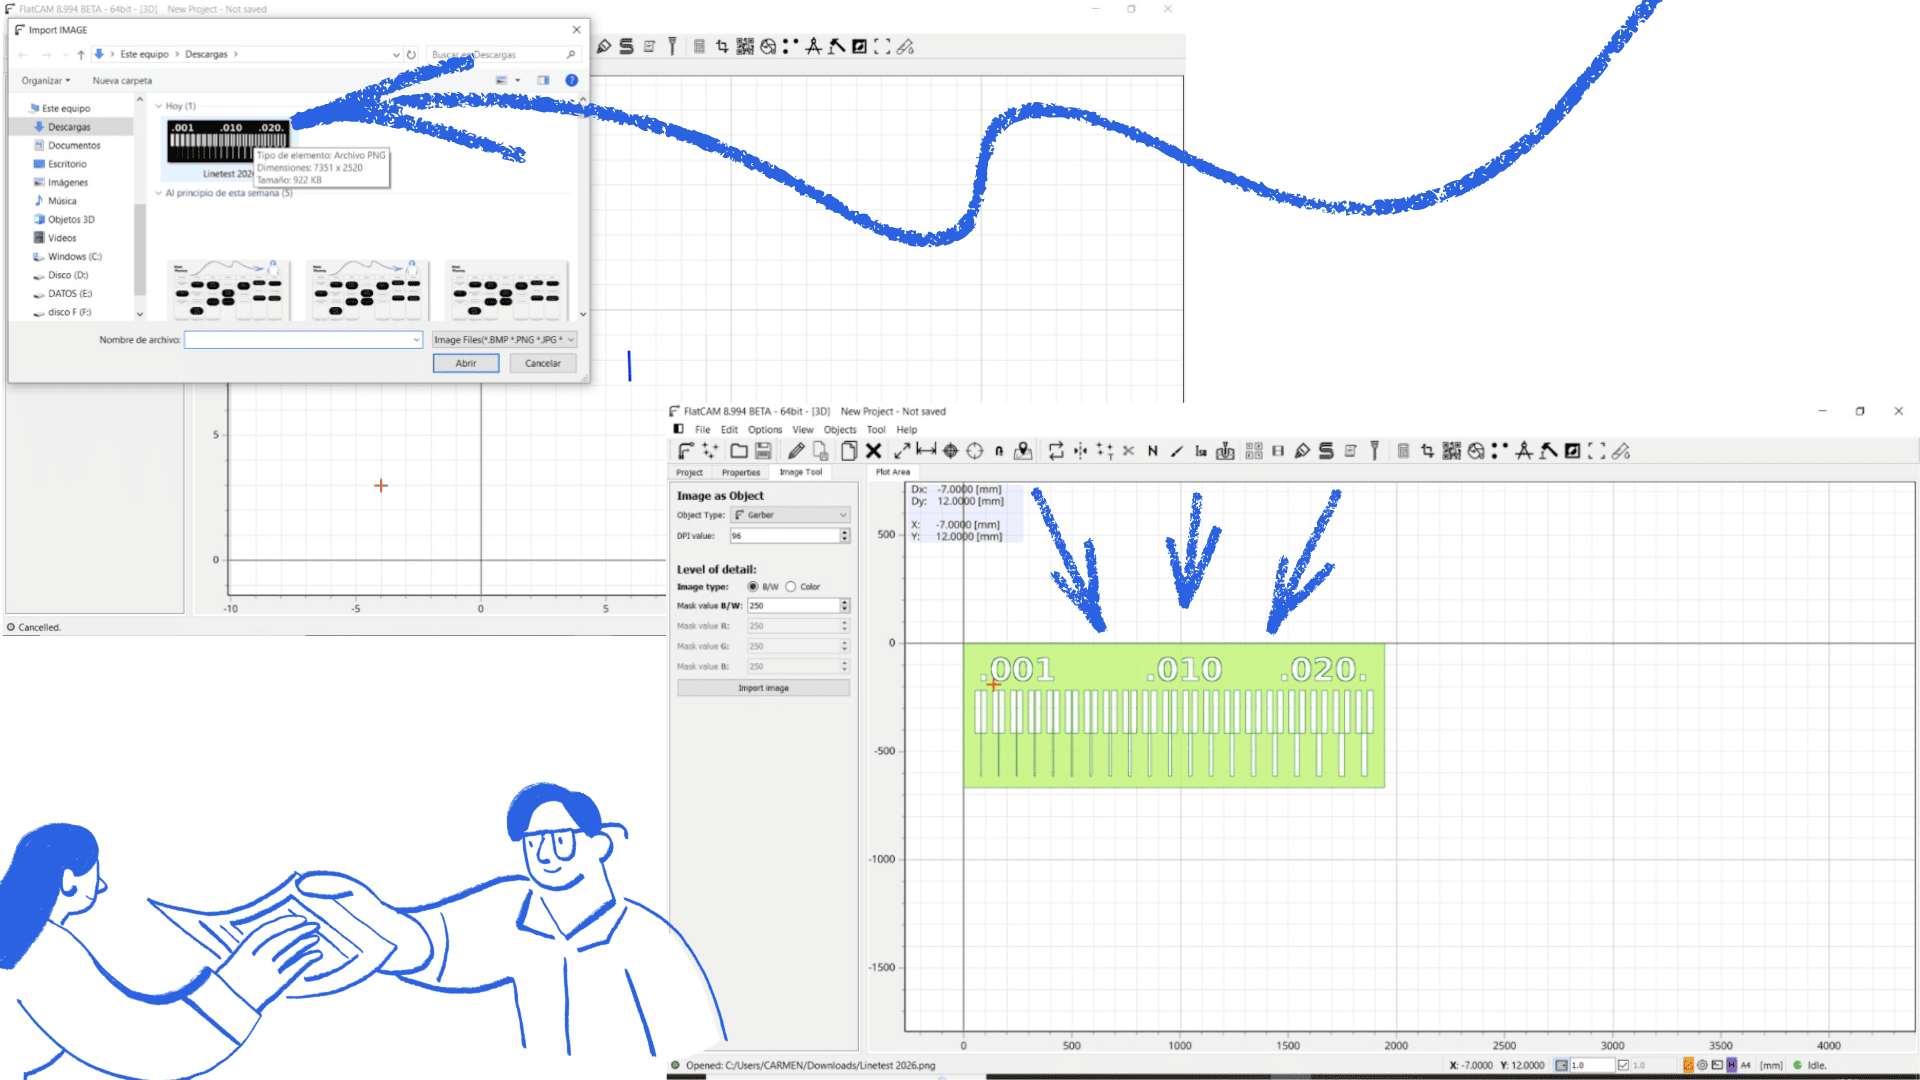Select the B/W image type radio
This screenshot has height=1080, width=1920.
click(753, 587)
